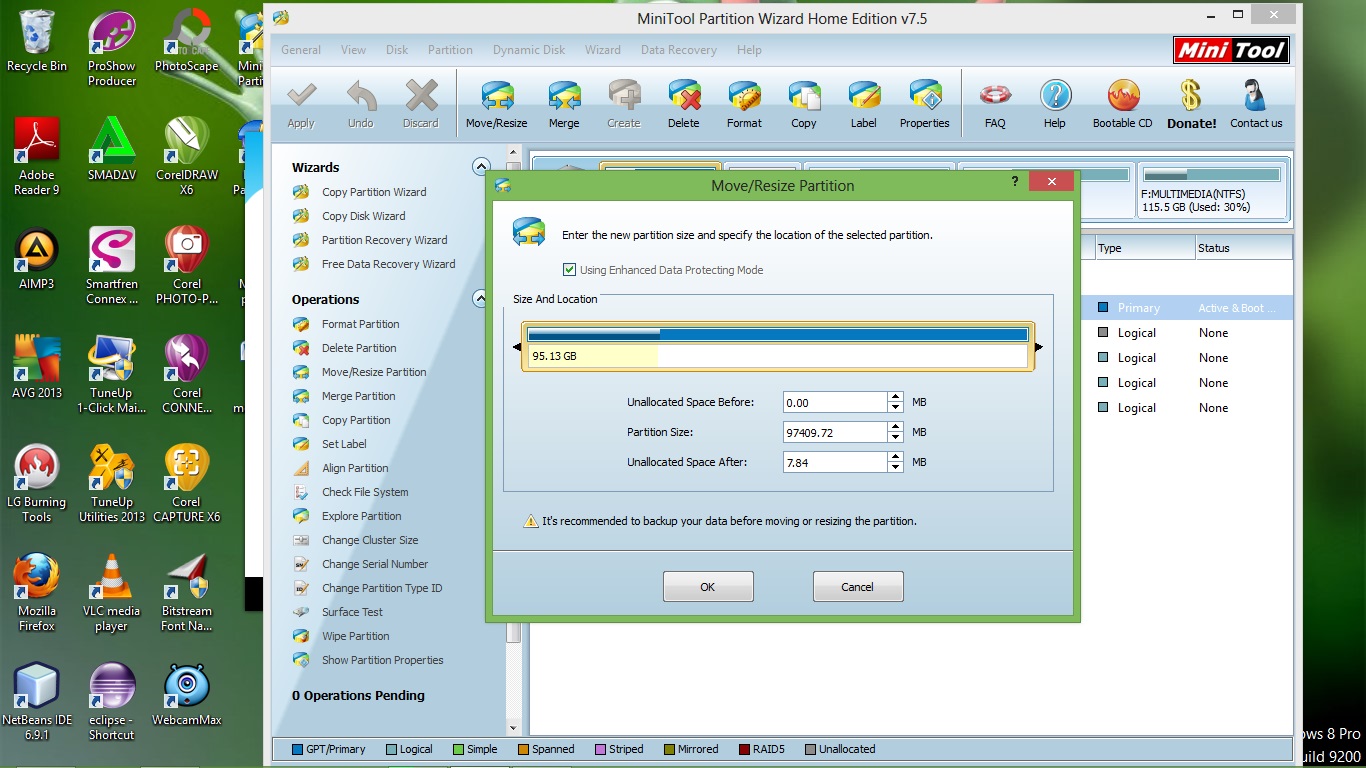Select the AIMP3 desktop icon

(37, 259)
